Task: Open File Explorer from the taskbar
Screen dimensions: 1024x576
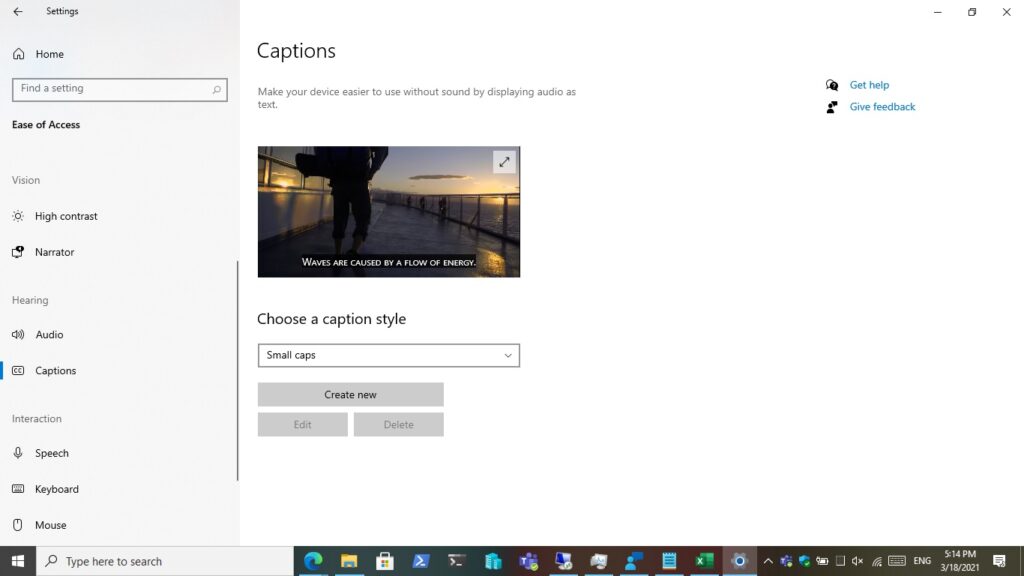Action: (349, 561)
